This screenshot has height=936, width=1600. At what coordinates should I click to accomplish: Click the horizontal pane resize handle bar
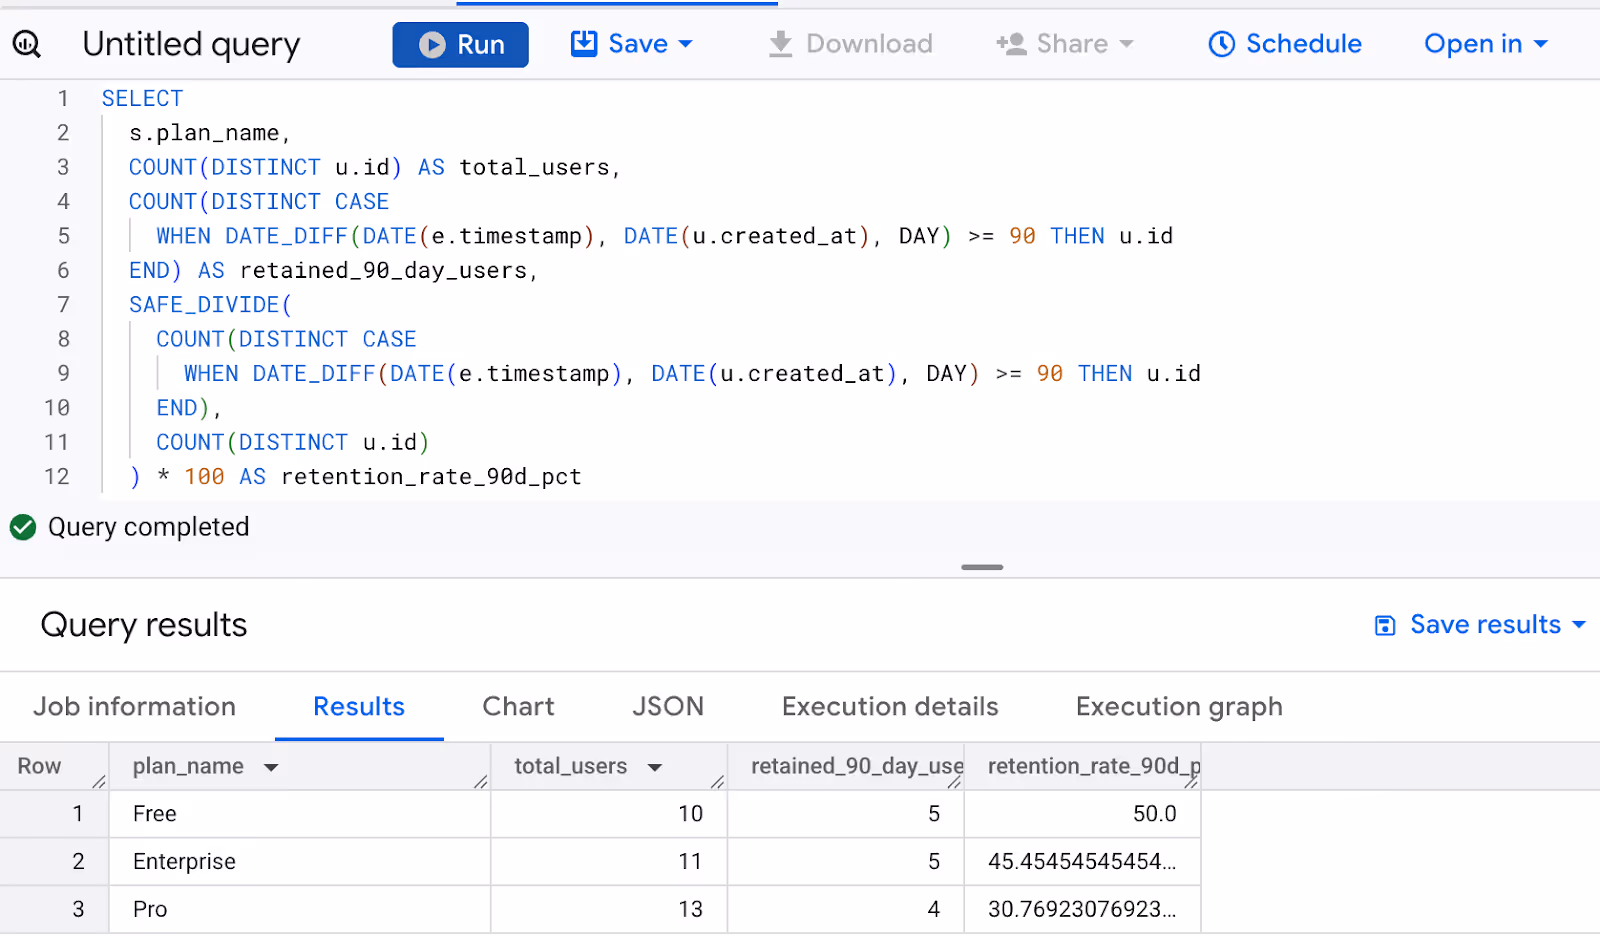[x=982, y=567]
